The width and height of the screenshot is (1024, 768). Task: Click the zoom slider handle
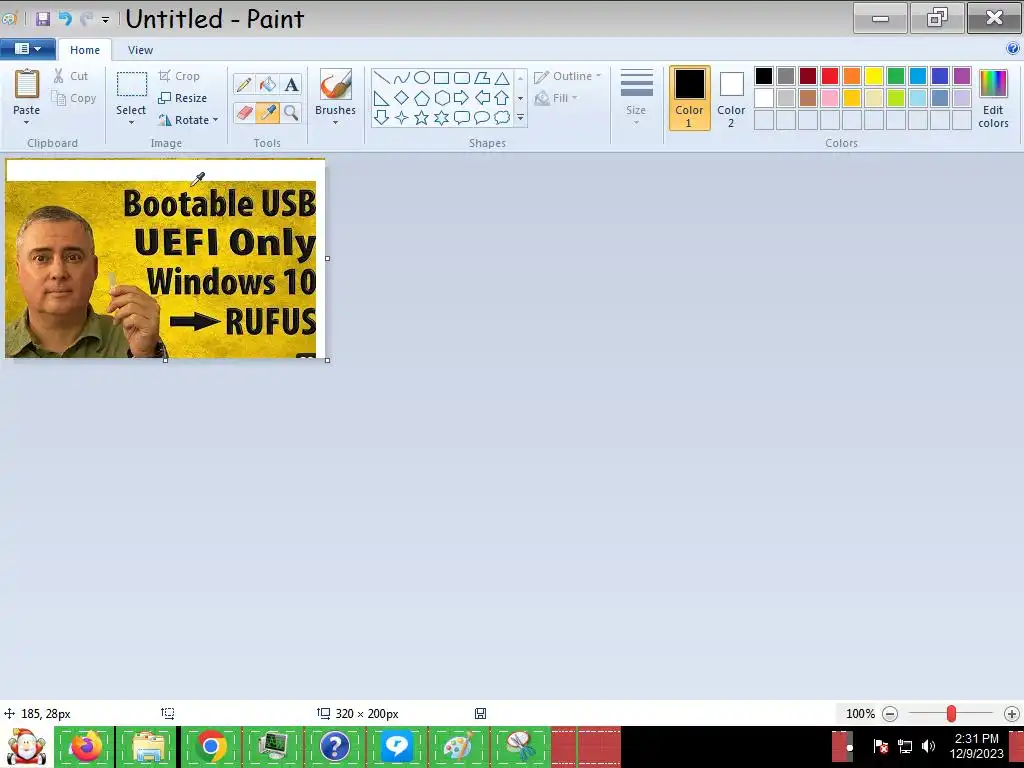[952, 714]
